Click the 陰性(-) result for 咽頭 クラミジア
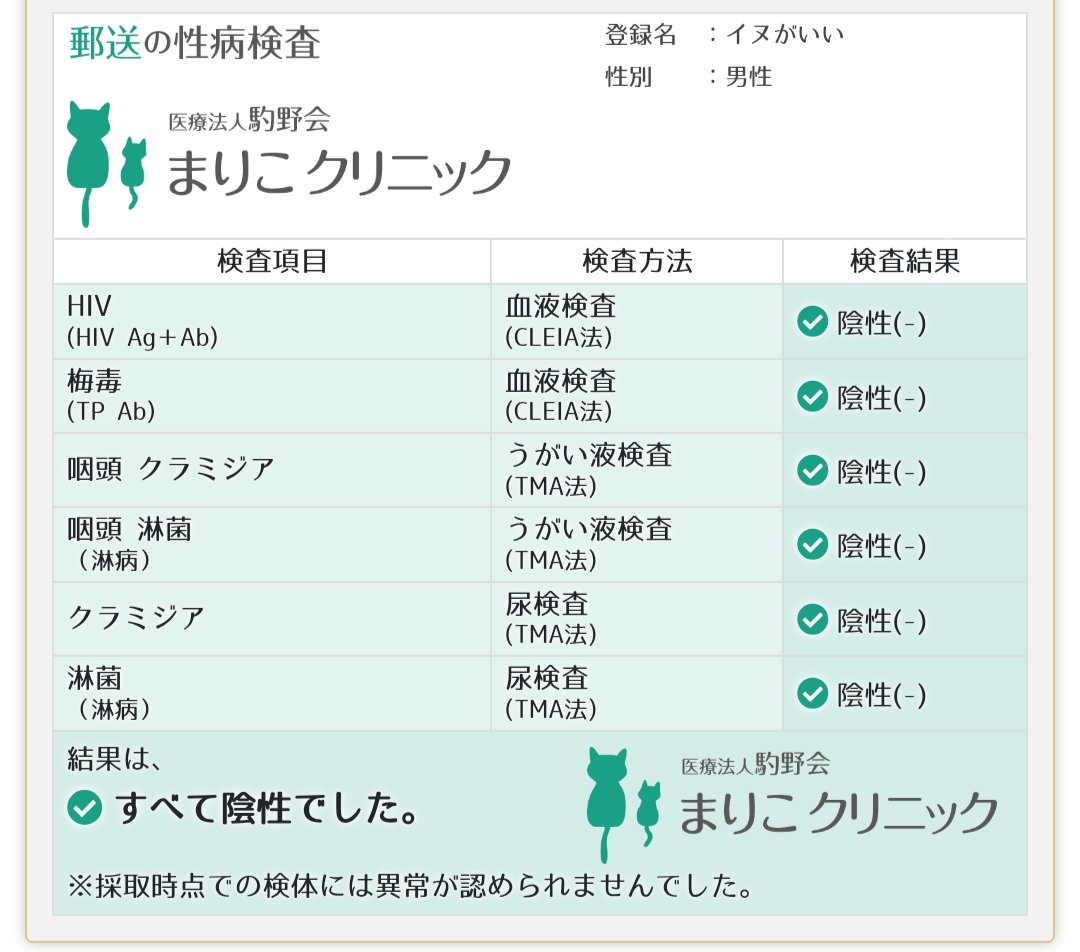 [x=881, y=472]
